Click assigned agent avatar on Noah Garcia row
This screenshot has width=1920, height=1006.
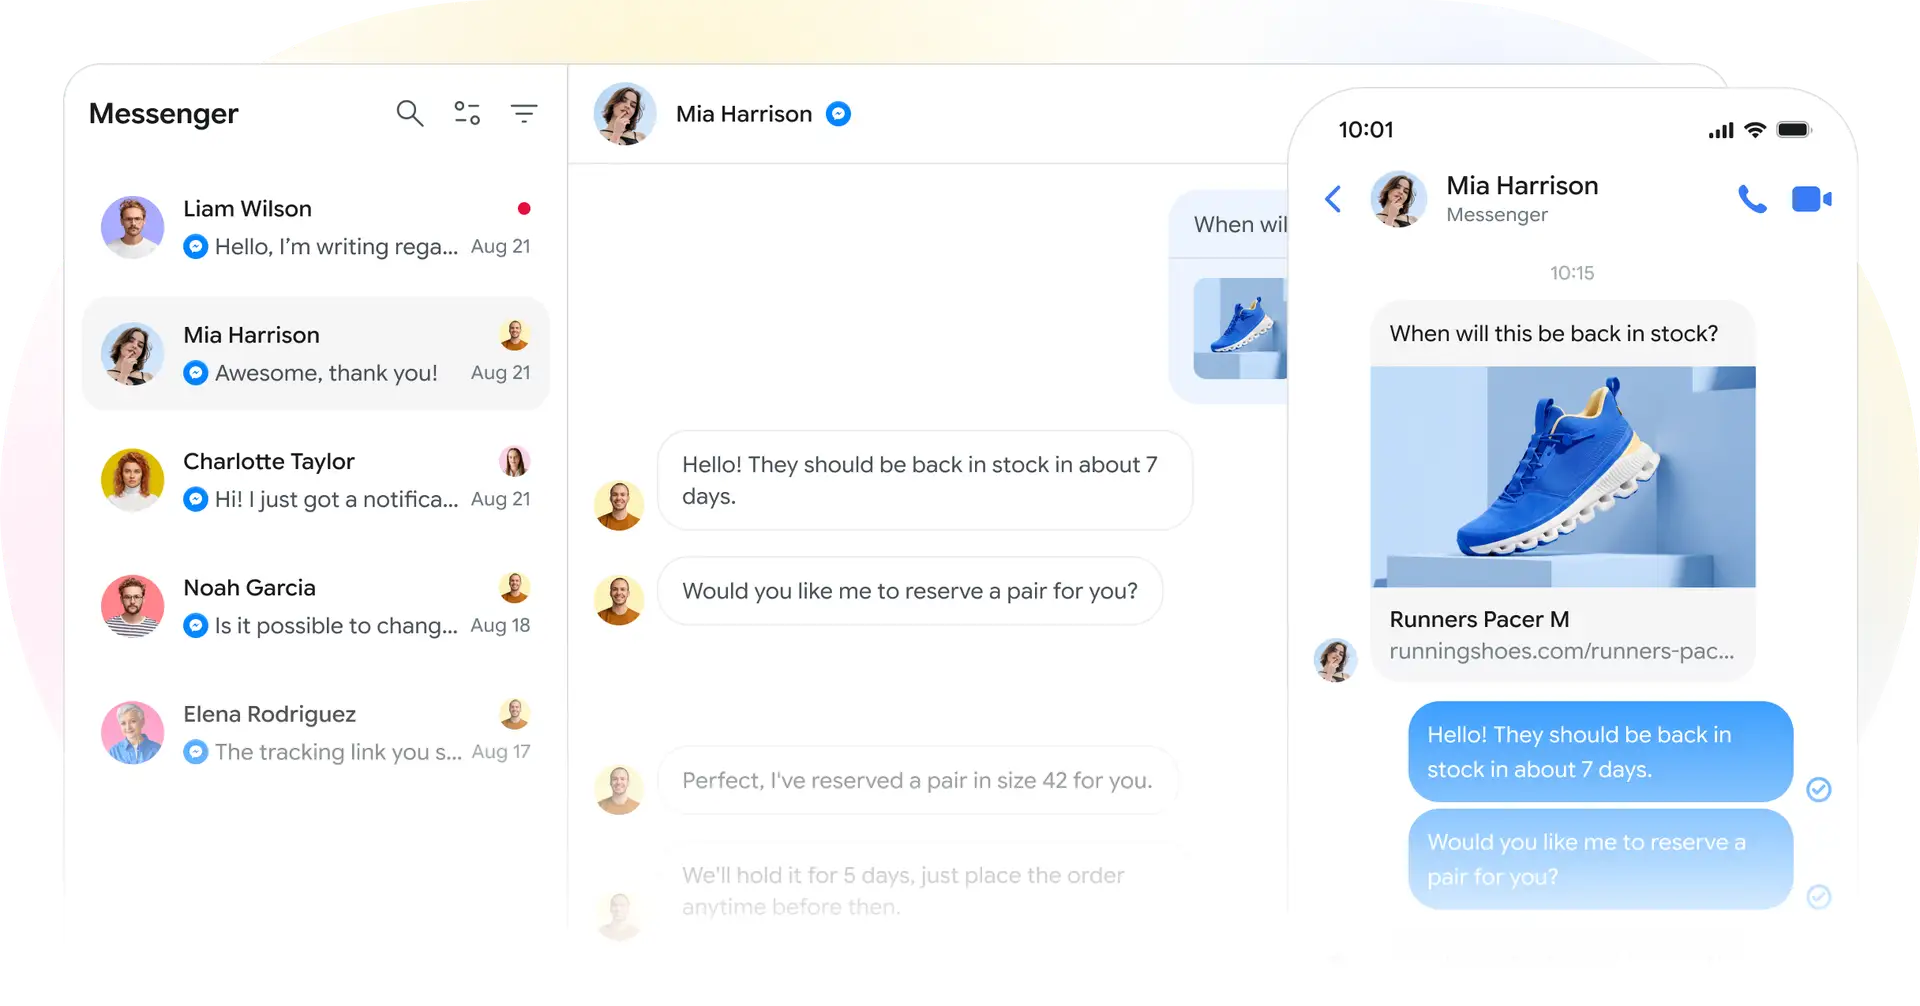point(514,587)
